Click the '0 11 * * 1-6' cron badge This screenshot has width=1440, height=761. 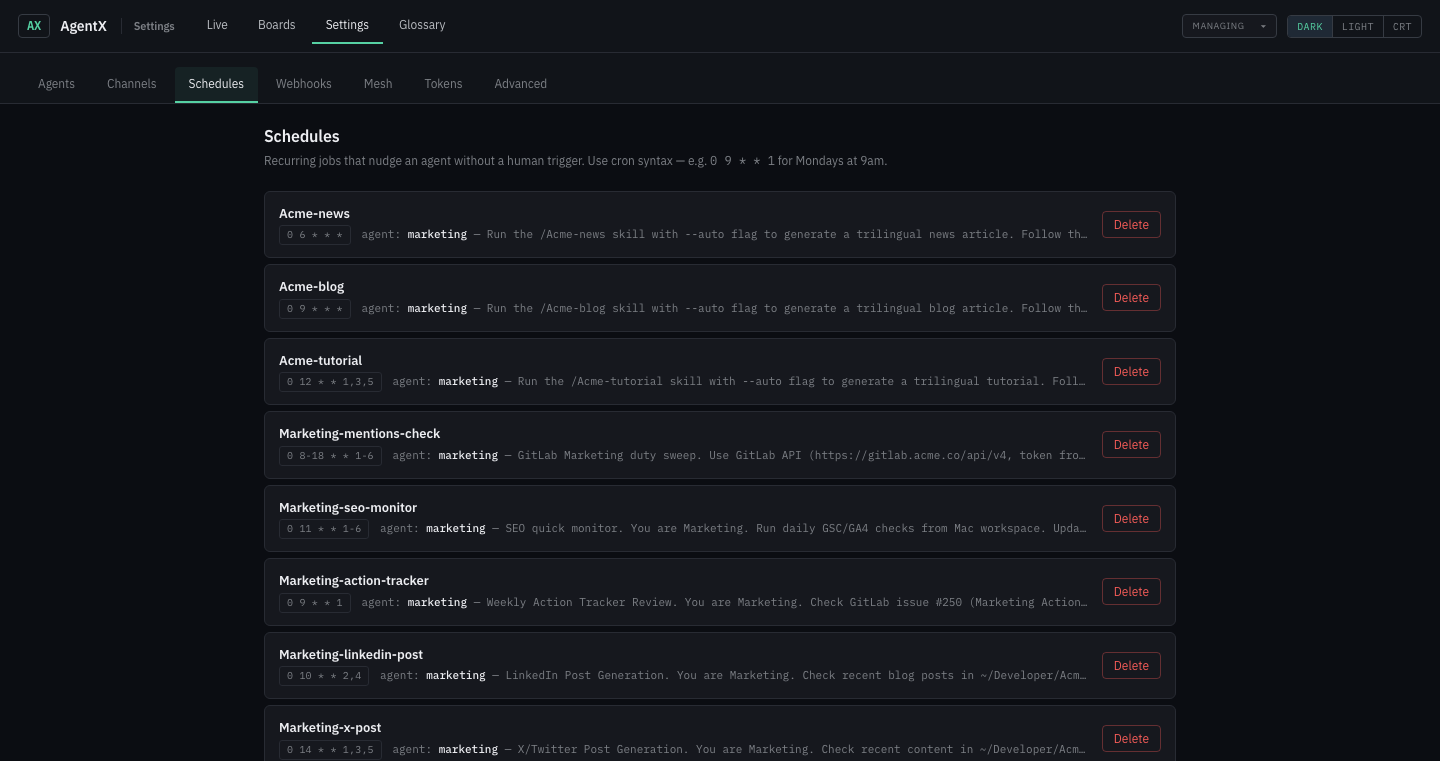(324, 529)
